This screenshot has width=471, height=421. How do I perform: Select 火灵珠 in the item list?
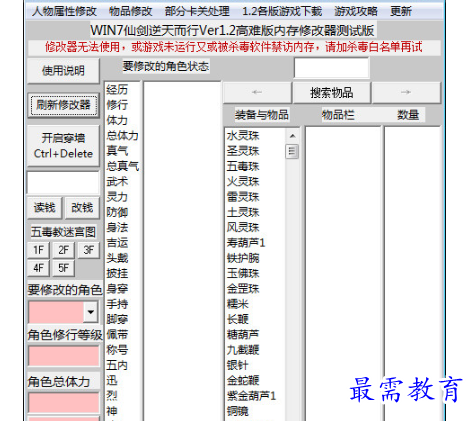243,182
